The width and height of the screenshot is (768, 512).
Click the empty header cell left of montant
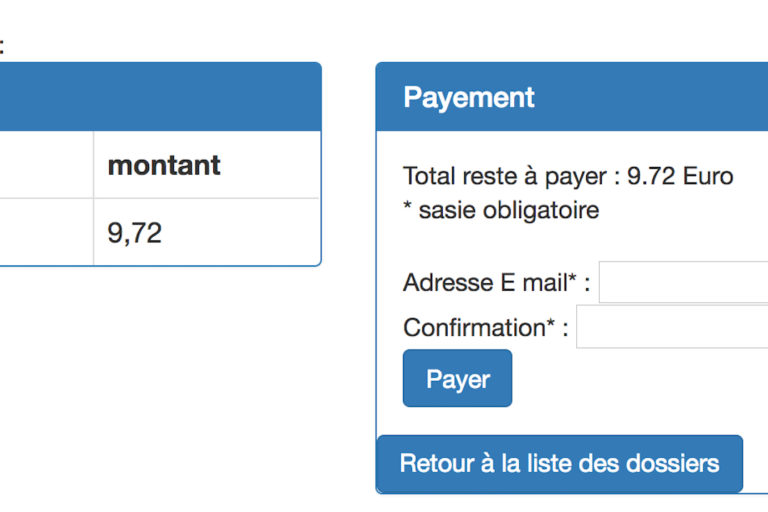point(45,165)
